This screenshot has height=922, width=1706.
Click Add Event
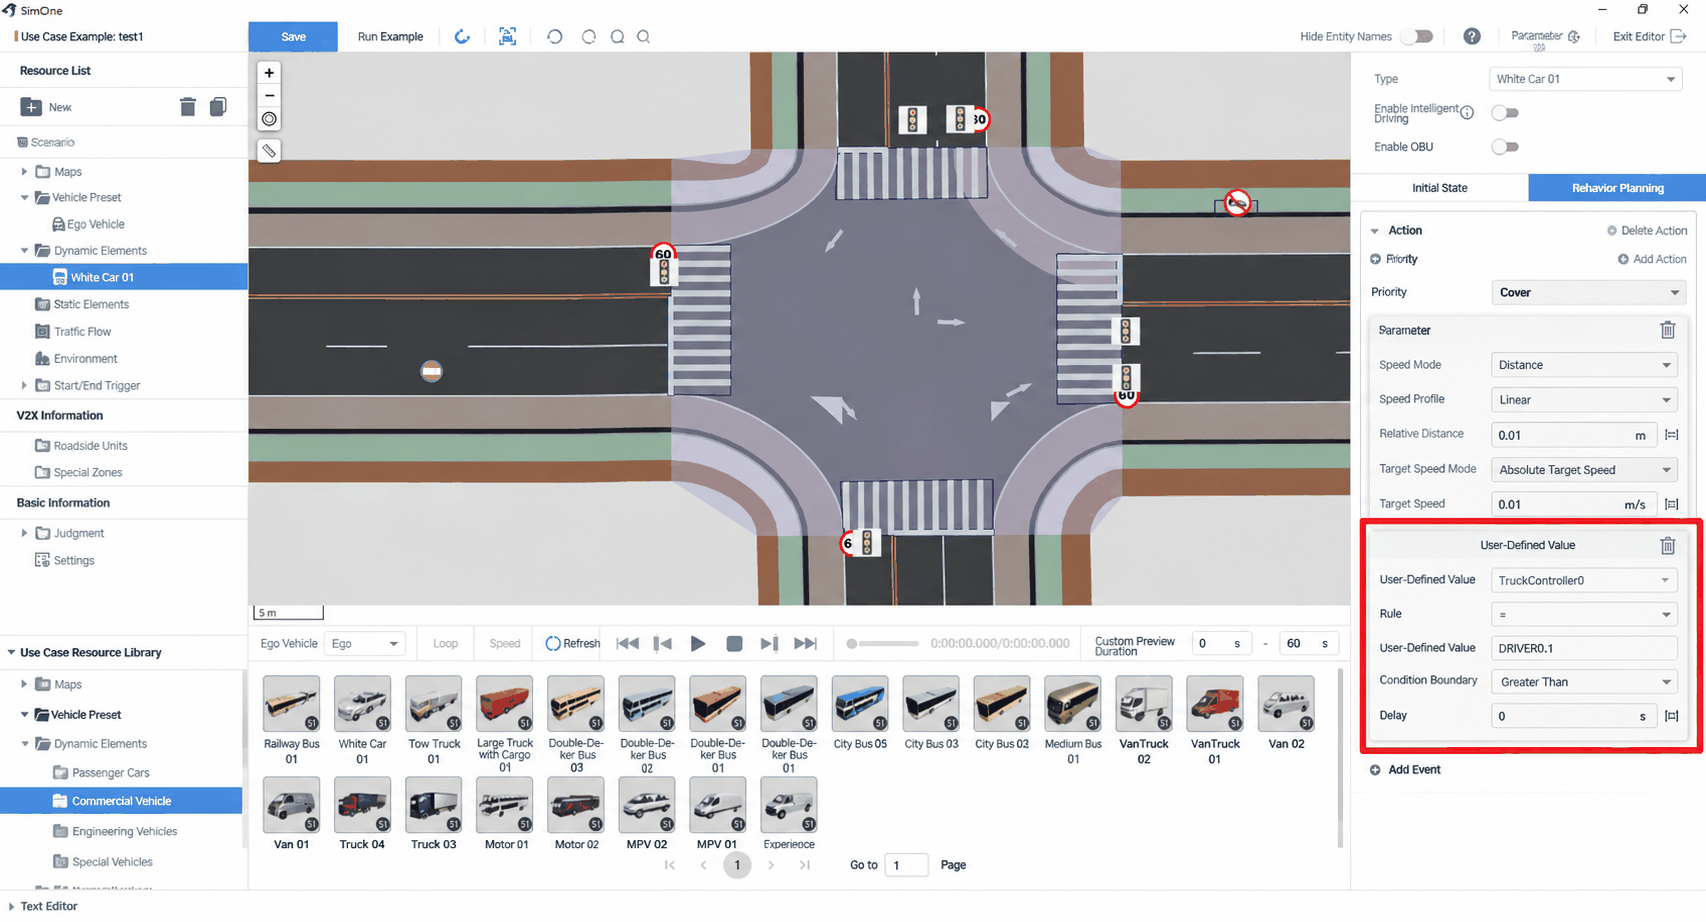[x=1405, y=770]
